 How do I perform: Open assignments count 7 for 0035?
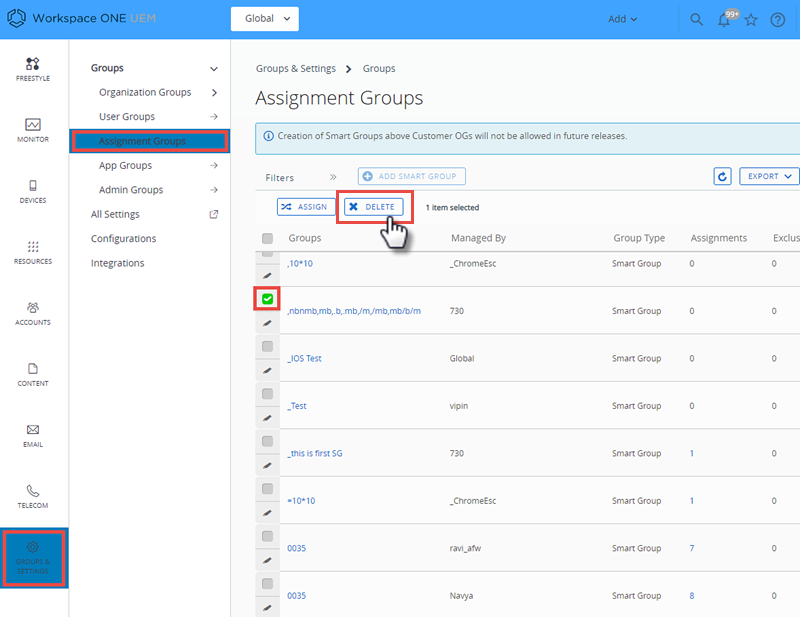(692, 548)
